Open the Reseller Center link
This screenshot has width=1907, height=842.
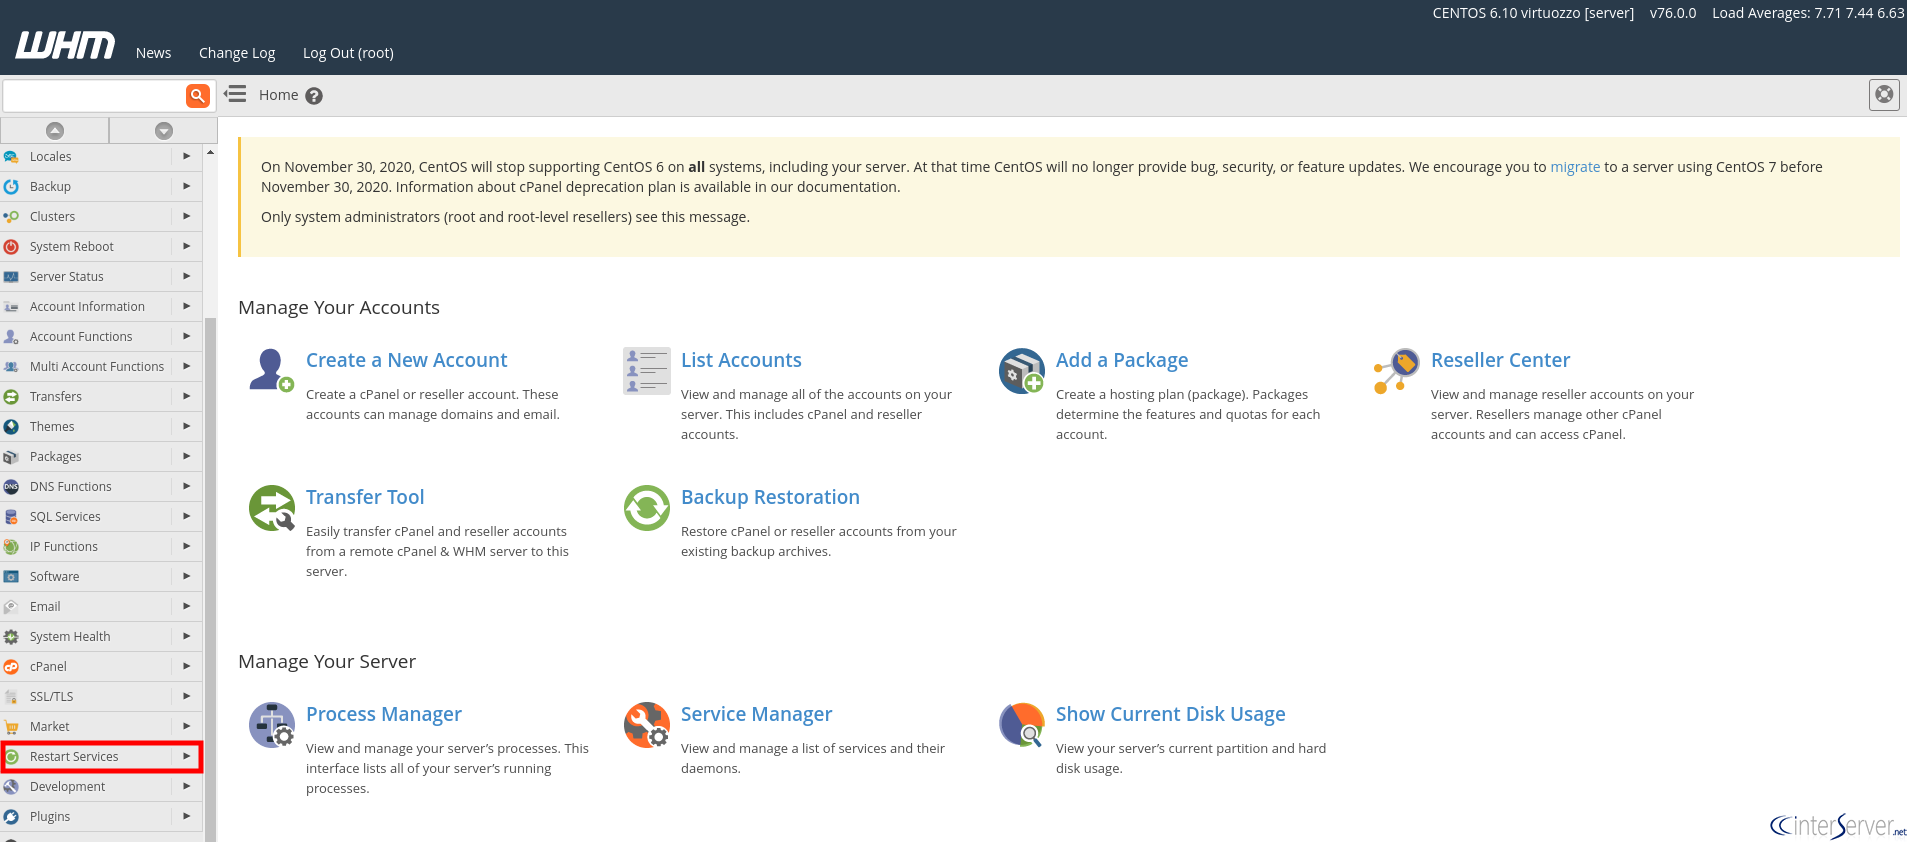[1500, 360]
